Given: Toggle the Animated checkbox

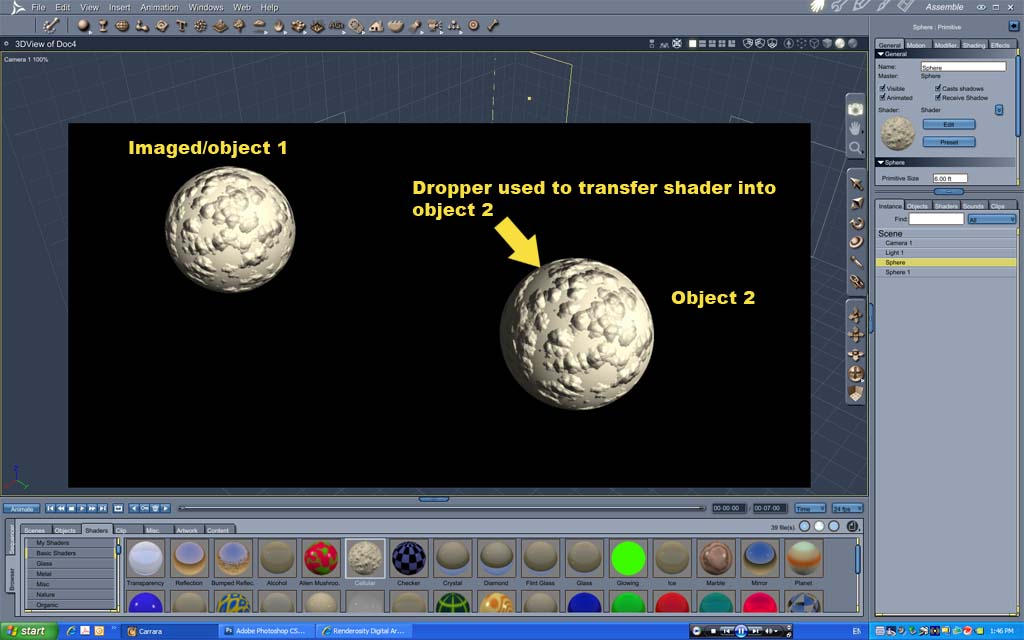Looking at the screenshot, I should click(x=882, y=97).
